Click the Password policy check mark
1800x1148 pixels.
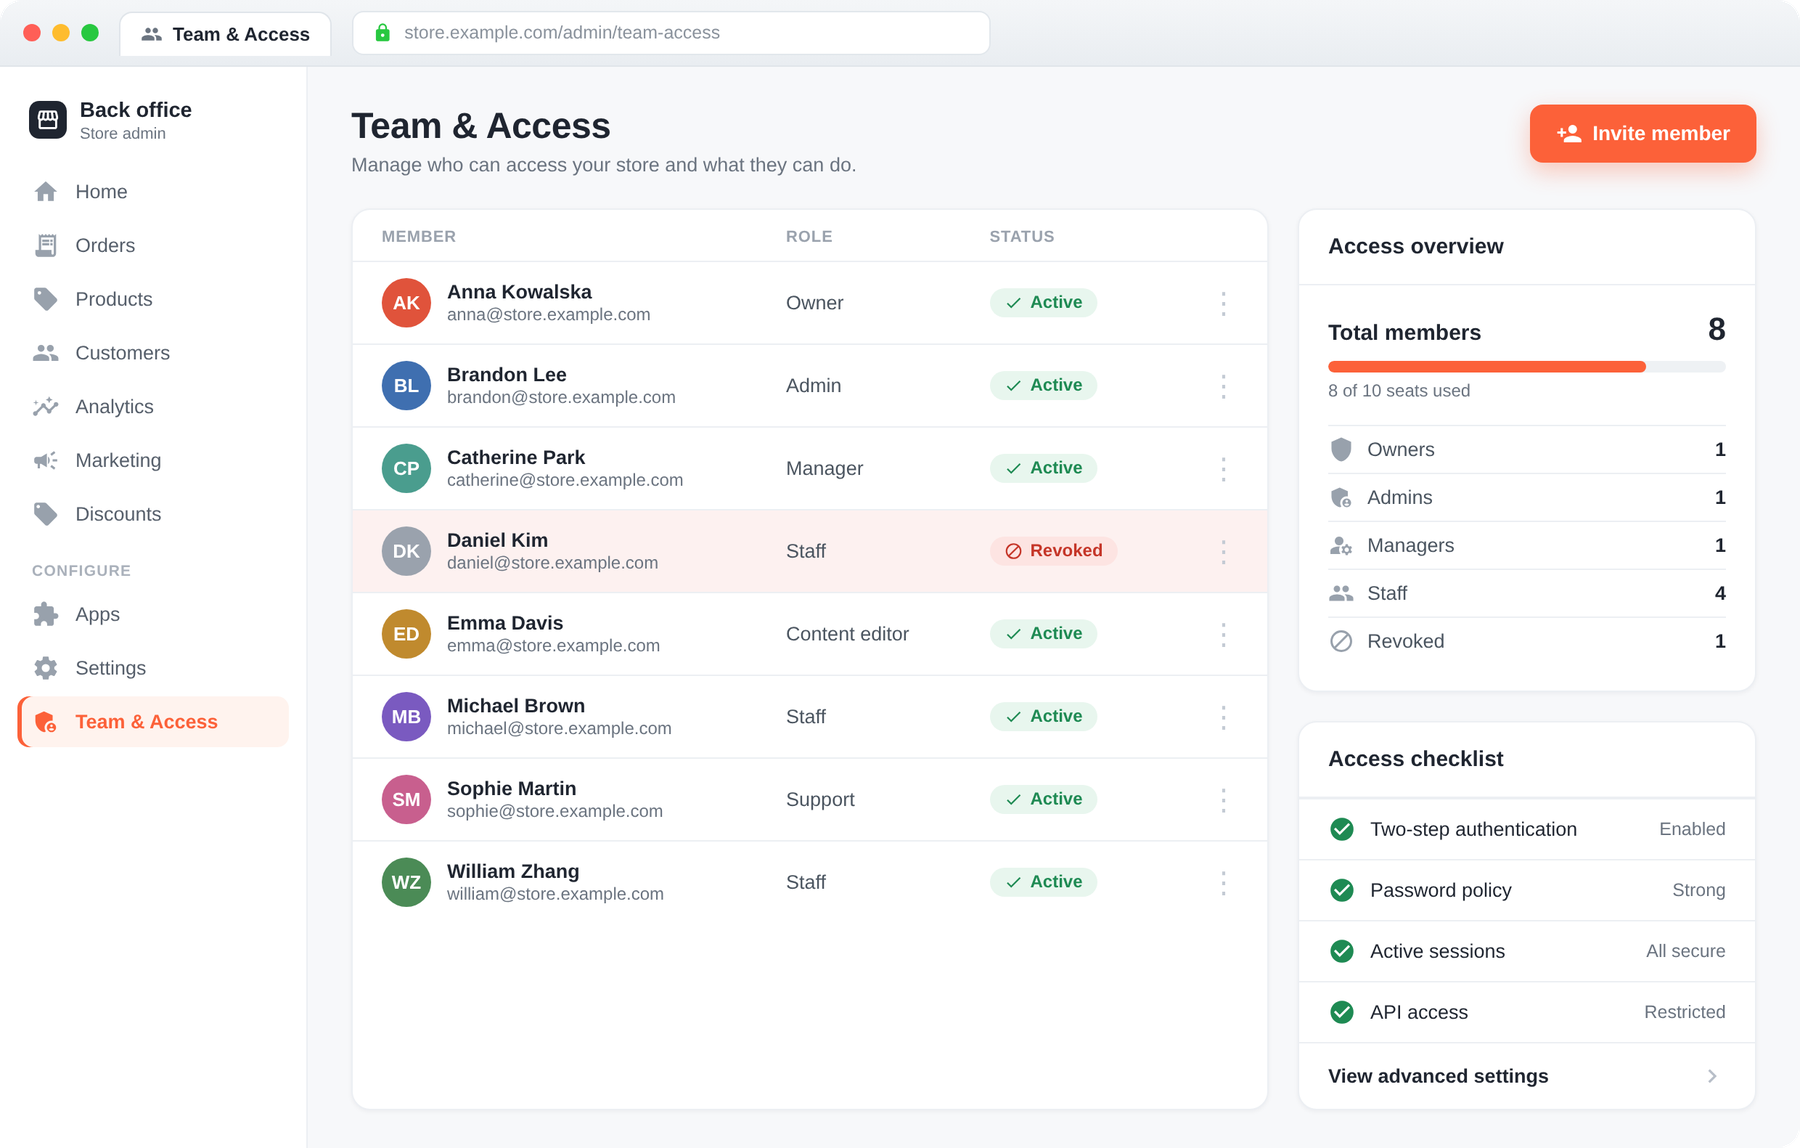(x=1342, y=890)
